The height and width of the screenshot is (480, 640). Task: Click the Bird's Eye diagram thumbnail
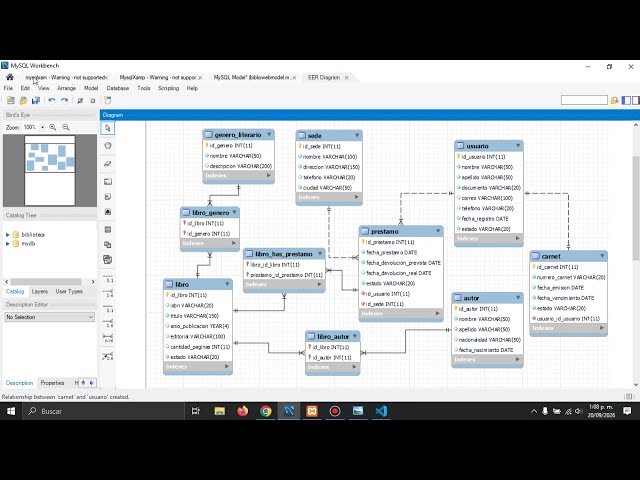click(x=50, y=171)
